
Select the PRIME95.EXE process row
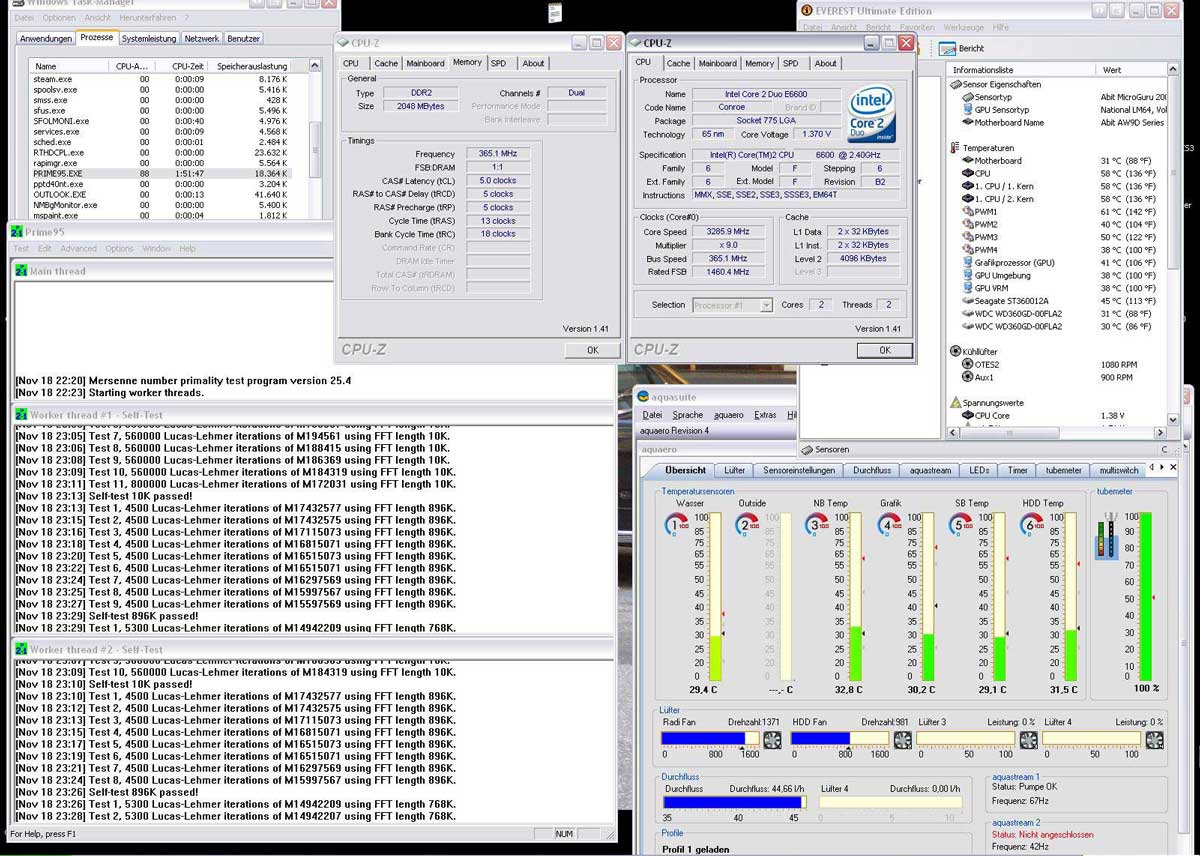click(160, 174)
